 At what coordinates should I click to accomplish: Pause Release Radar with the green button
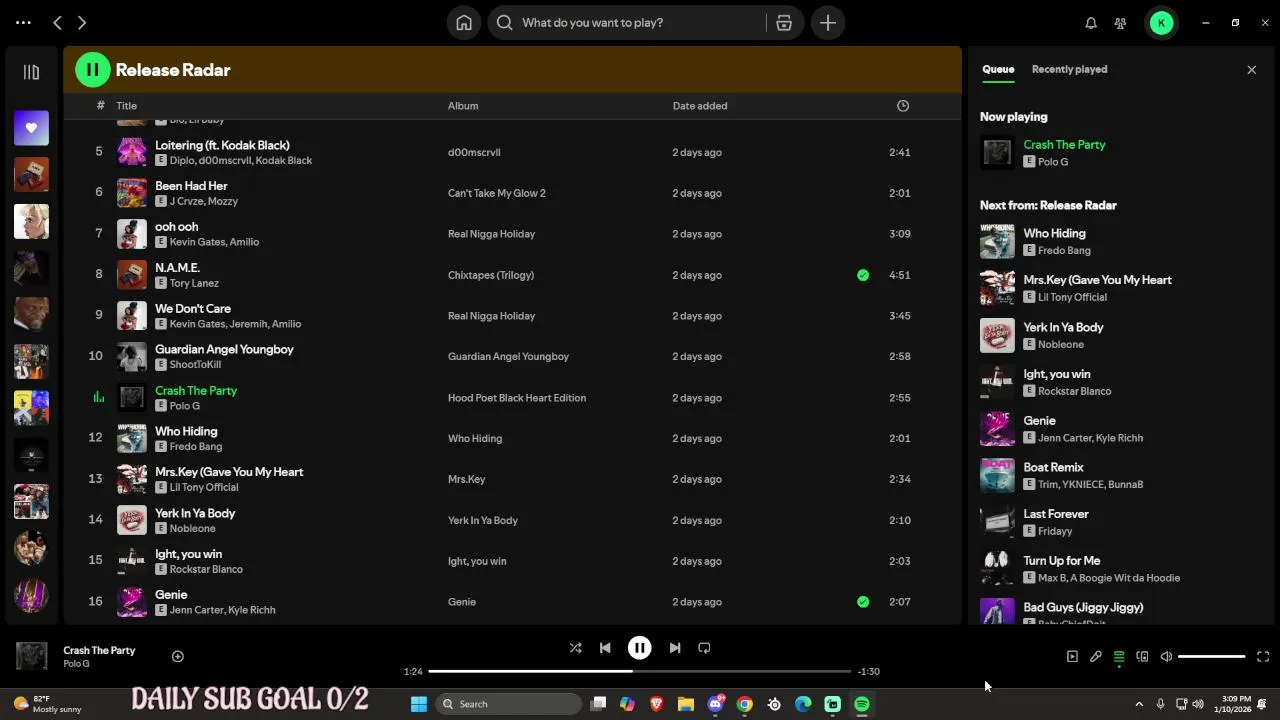pos(92,70)
